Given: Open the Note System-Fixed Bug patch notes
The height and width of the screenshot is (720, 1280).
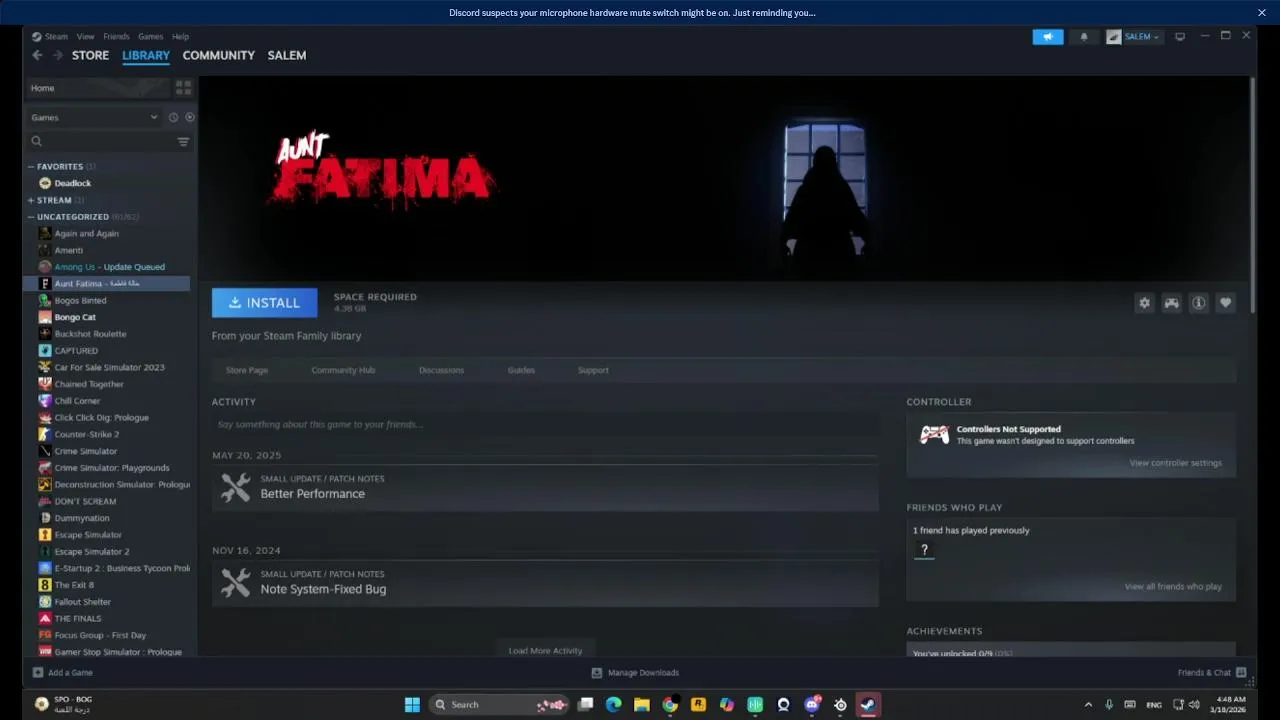Looking at the screenshot, I should coord(545,582).
